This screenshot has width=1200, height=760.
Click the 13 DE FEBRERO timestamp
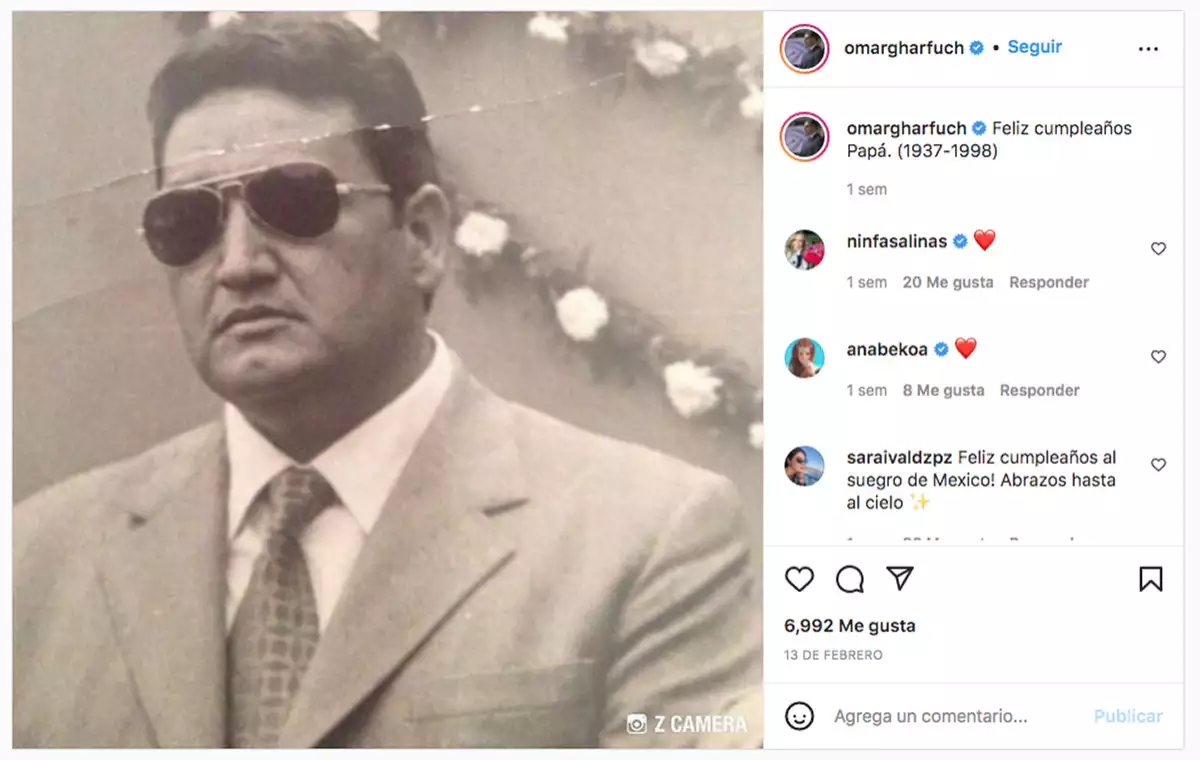coord(834,655)
